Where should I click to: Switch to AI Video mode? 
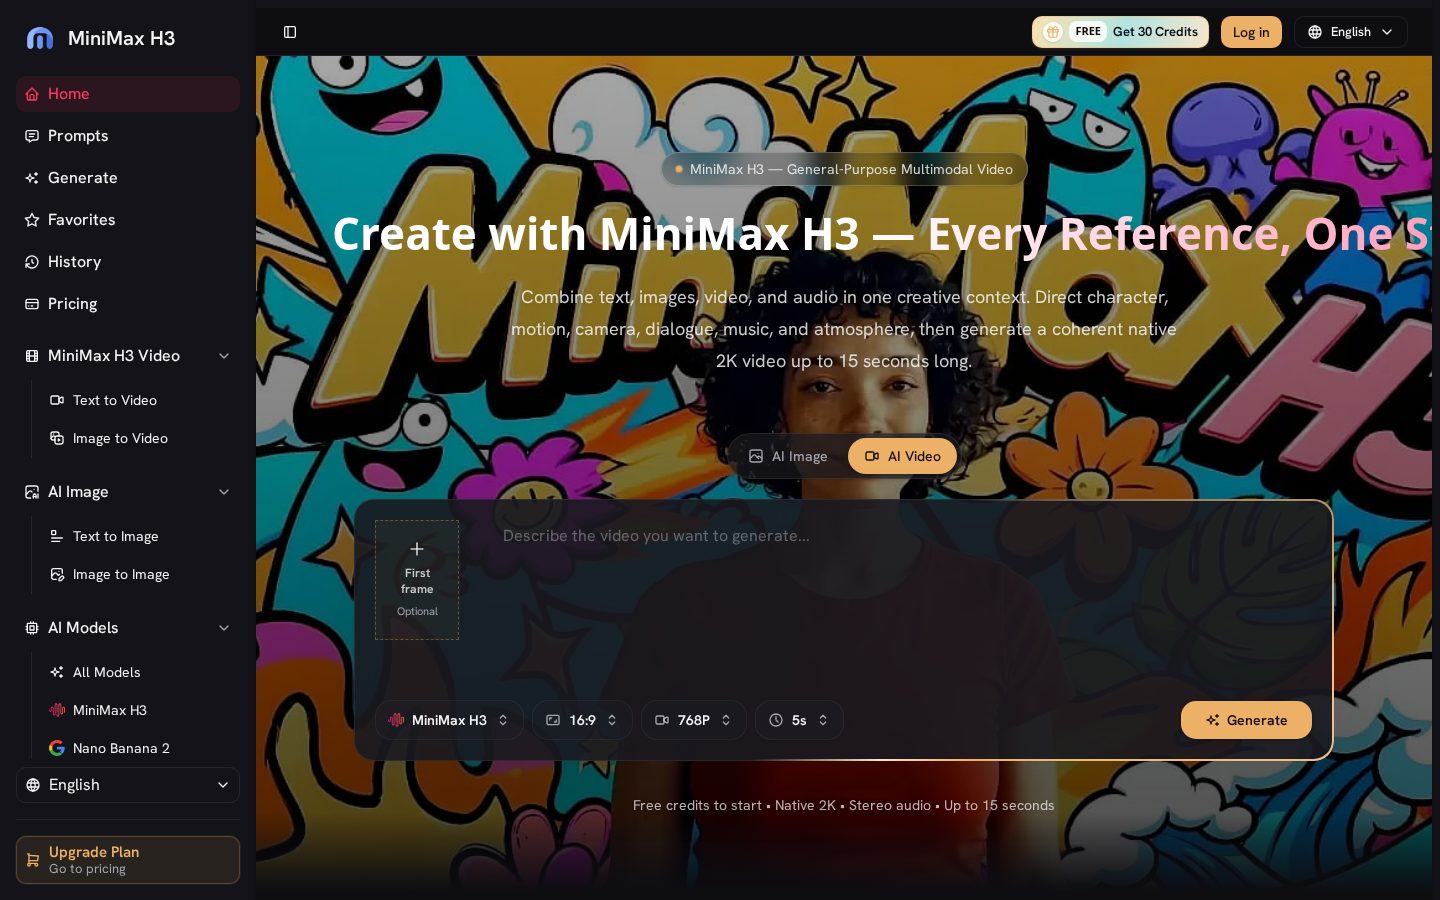(x=903, y=456)
